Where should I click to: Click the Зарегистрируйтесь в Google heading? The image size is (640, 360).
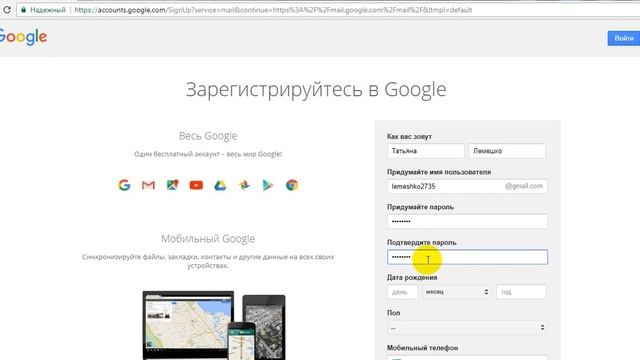click(x=316, y=90)
